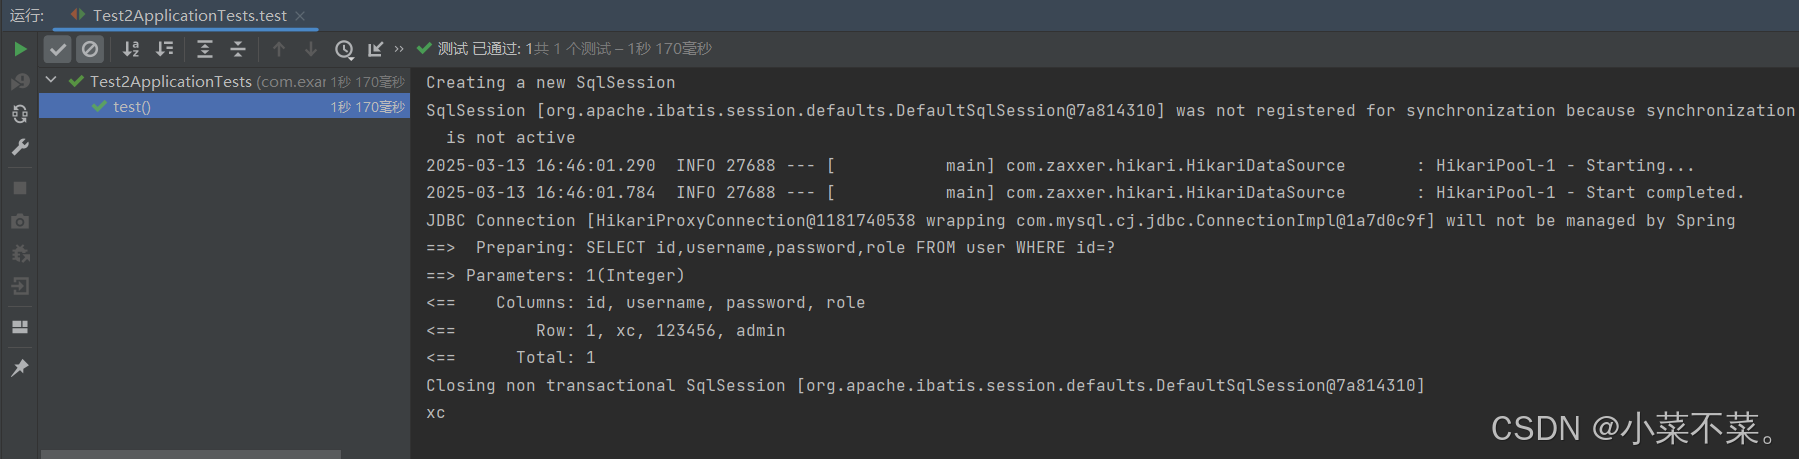Screen dimensions: 1799x459
Task: Click the Import tests icon
Action: tap(376, 49)
